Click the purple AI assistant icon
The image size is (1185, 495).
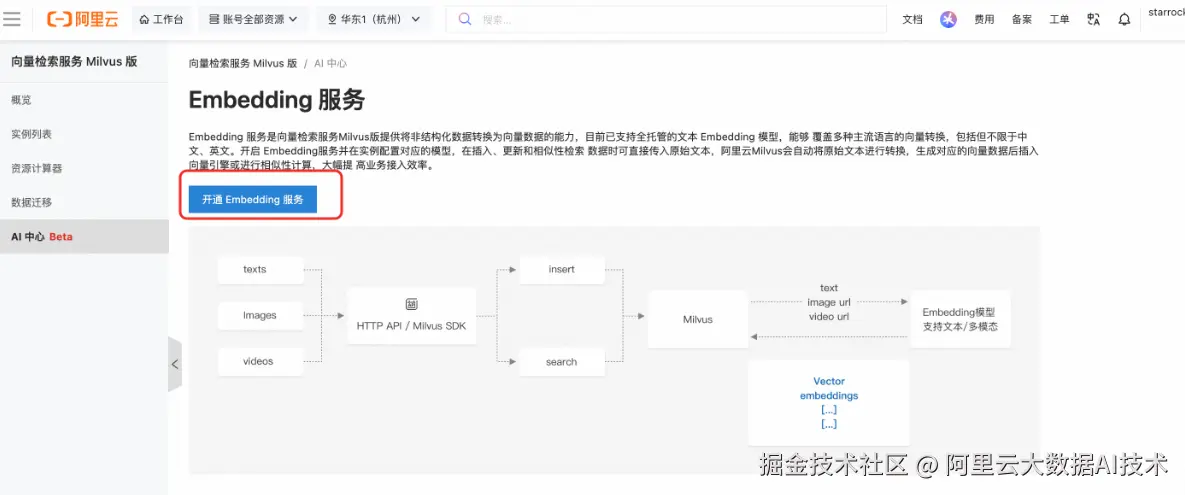[x=948, y=20]
